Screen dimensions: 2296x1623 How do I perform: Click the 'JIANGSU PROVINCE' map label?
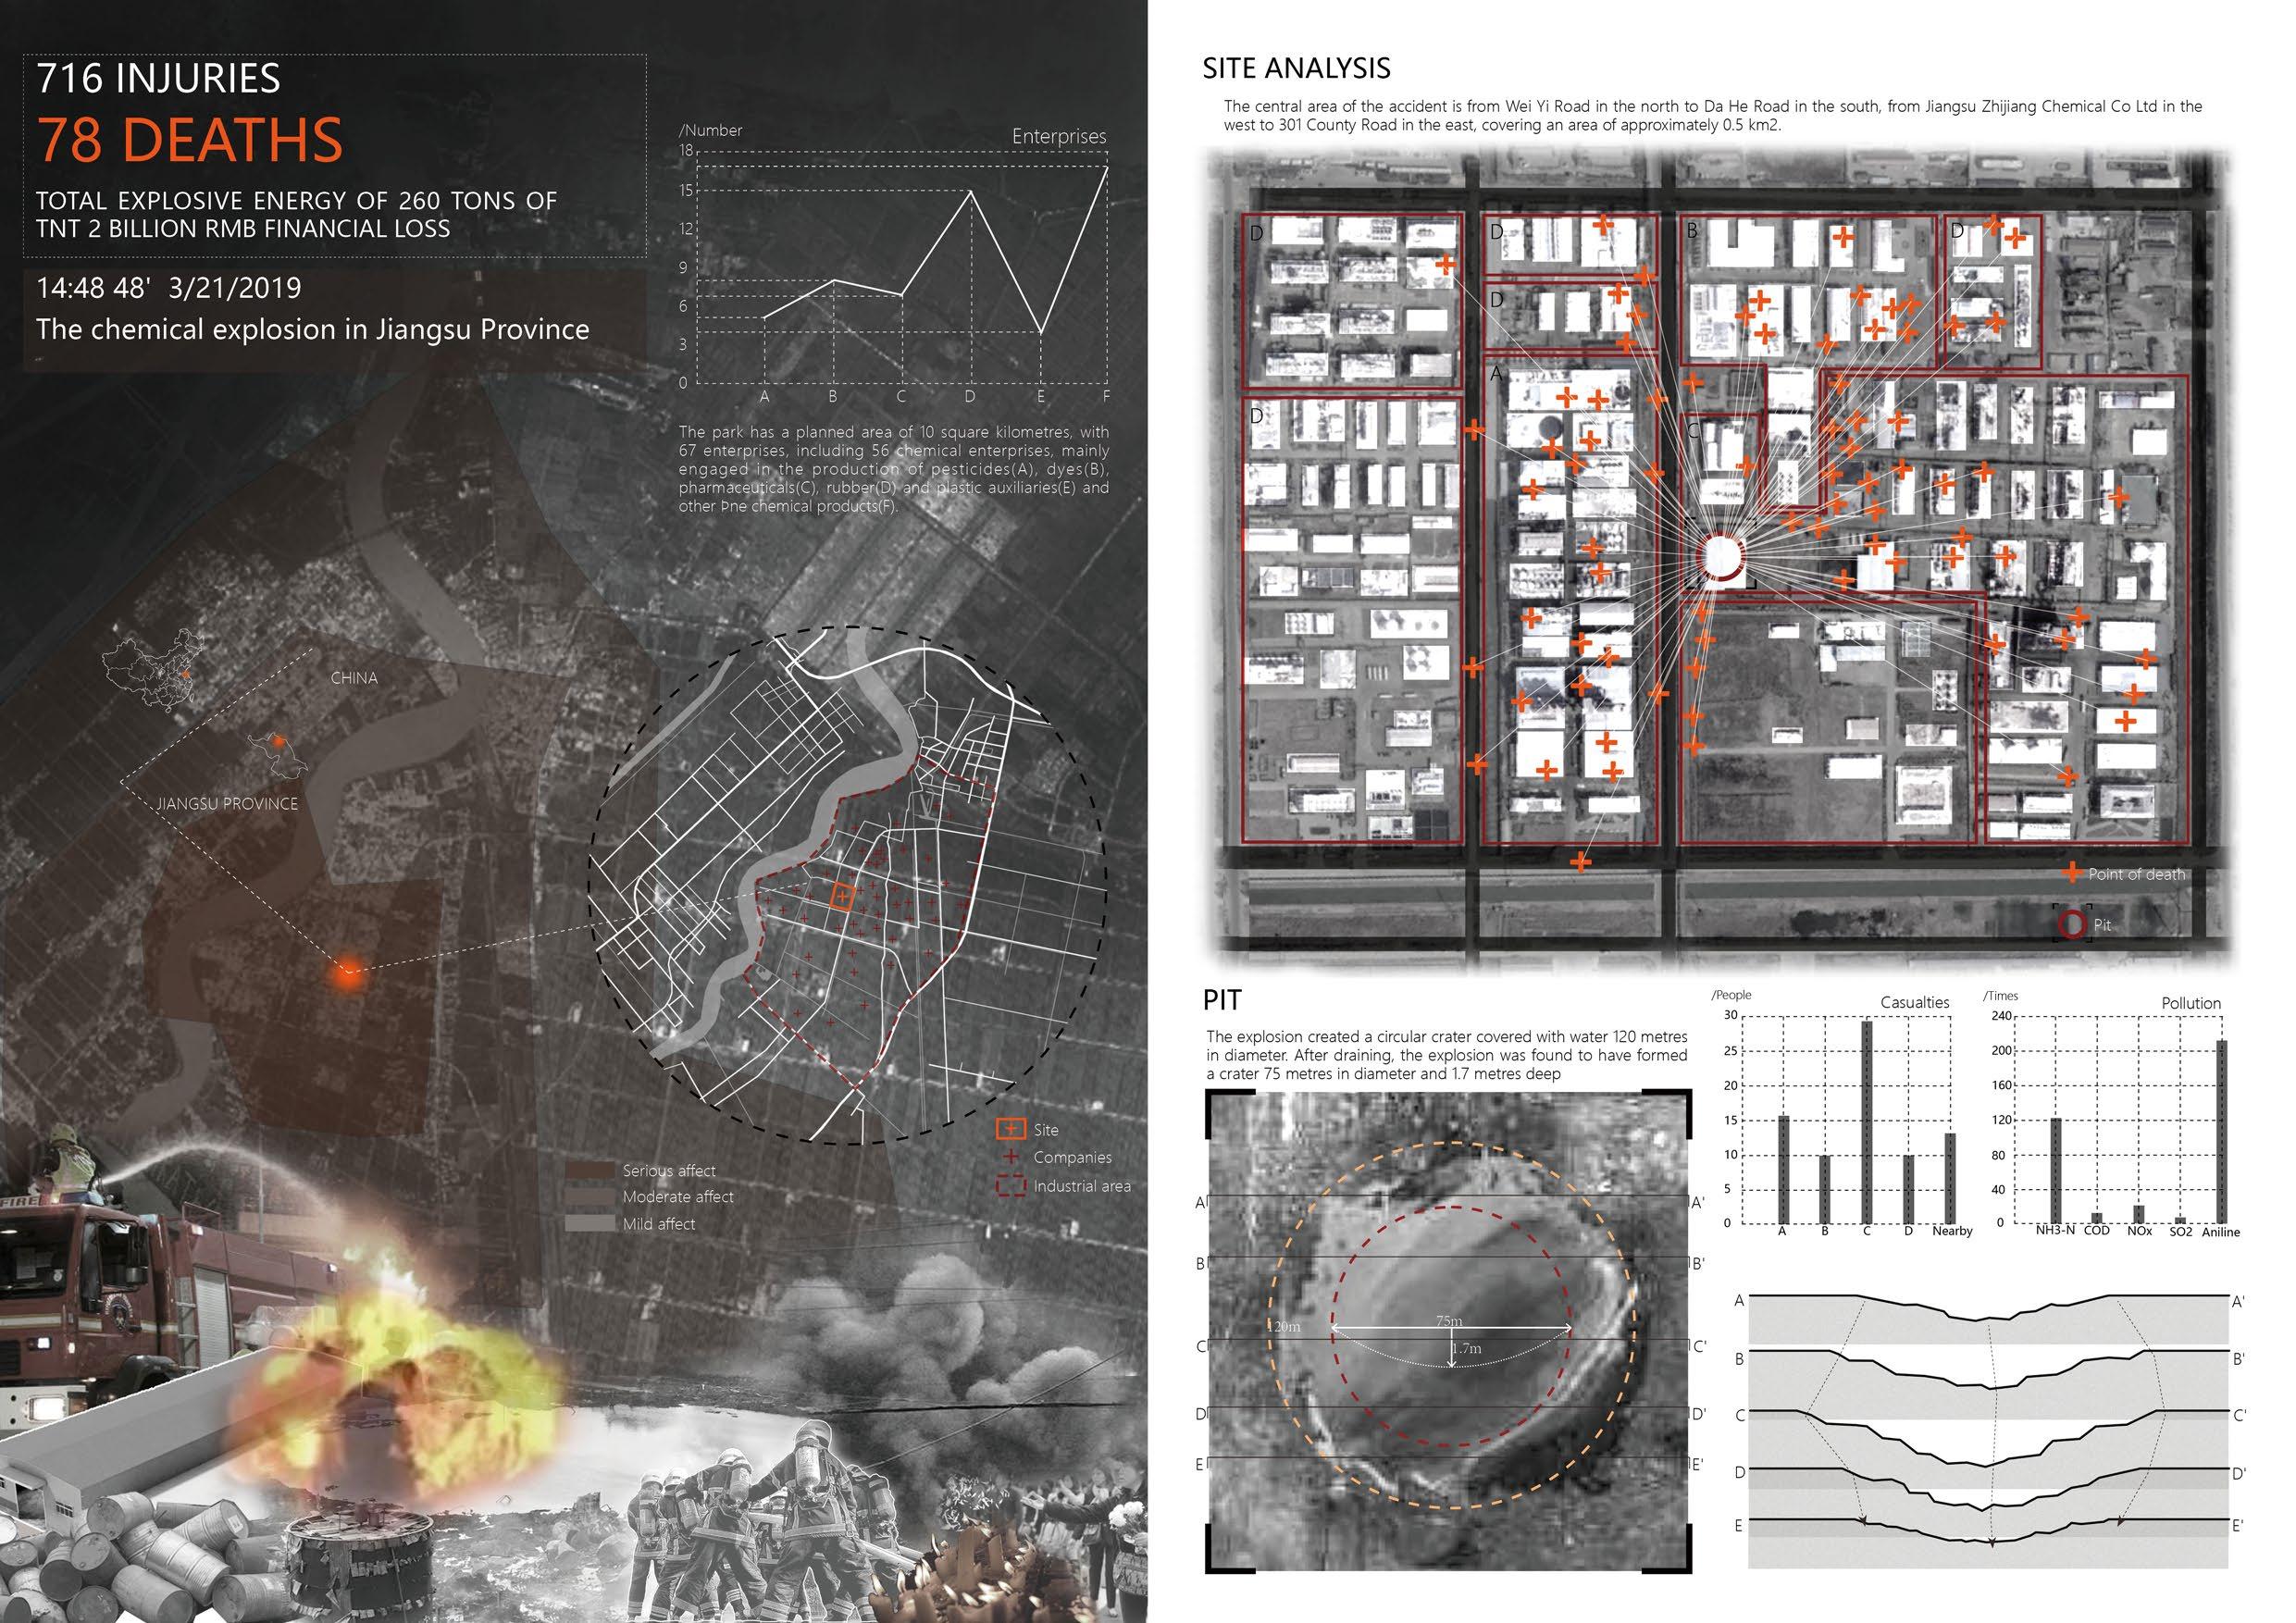[x=227, y=803]
